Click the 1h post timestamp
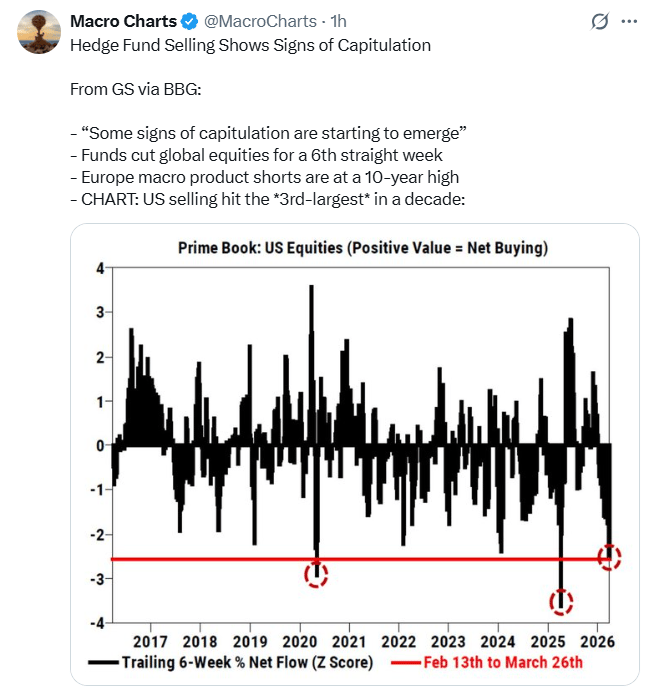This screenshot has width=656, height=689. click(338, 21)
